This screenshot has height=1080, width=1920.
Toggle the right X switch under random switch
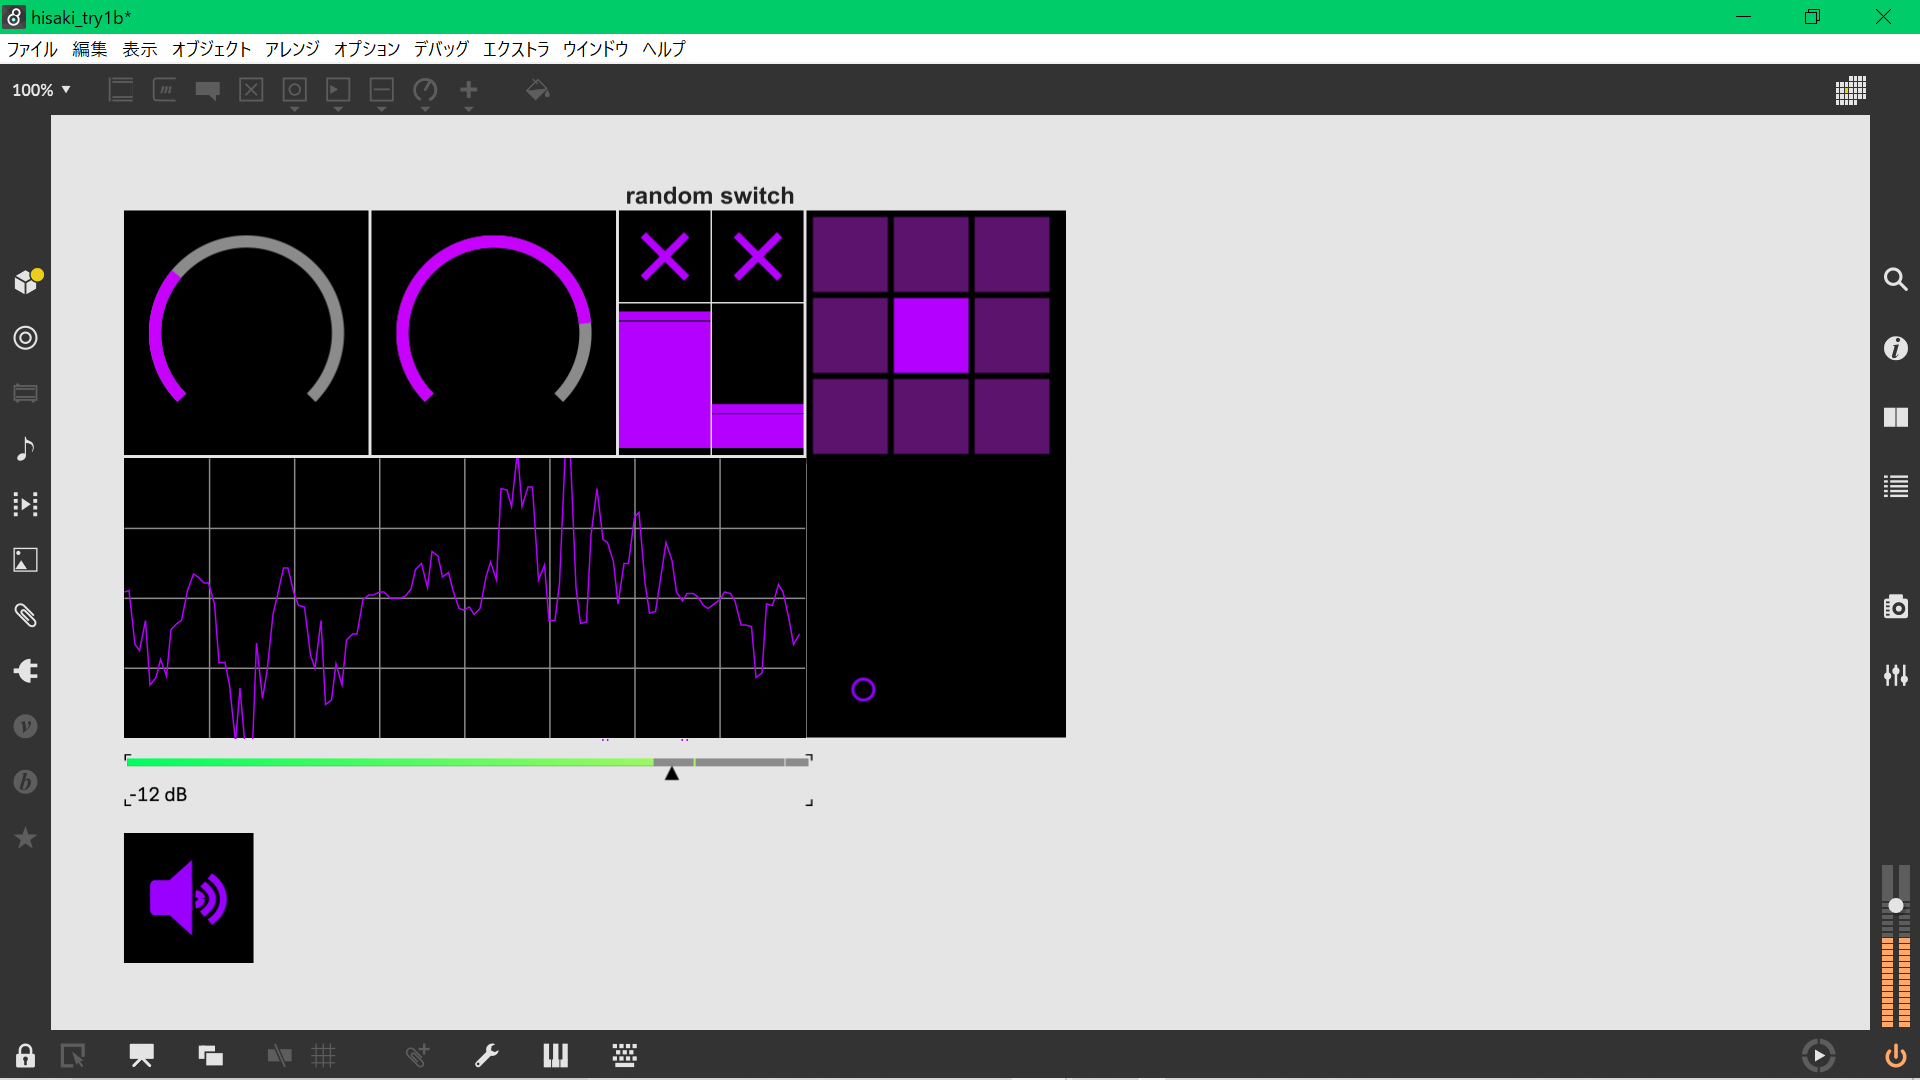[758, 257]
